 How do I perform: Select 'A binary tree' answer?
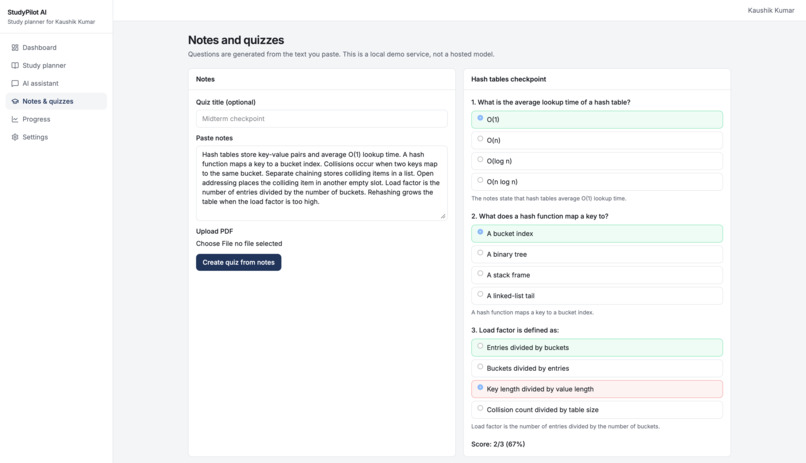point(597,254)
